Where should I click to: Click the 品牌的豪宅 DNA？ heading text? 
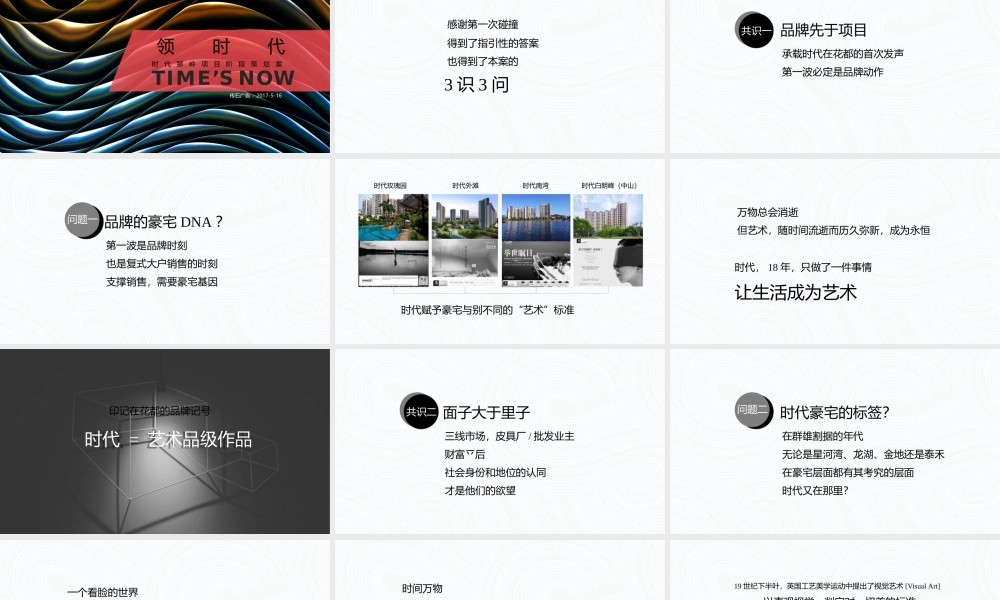[x=164, y=222]
